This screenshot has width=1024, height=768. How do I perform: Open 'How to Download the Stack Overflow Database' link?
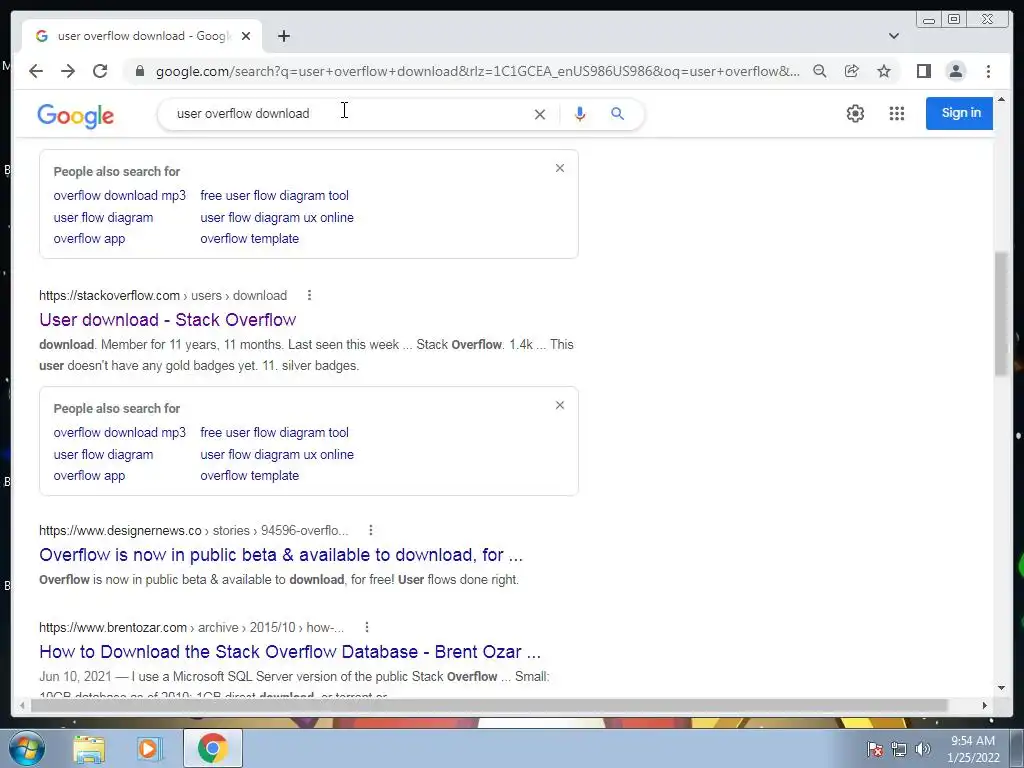click(290, 651)
